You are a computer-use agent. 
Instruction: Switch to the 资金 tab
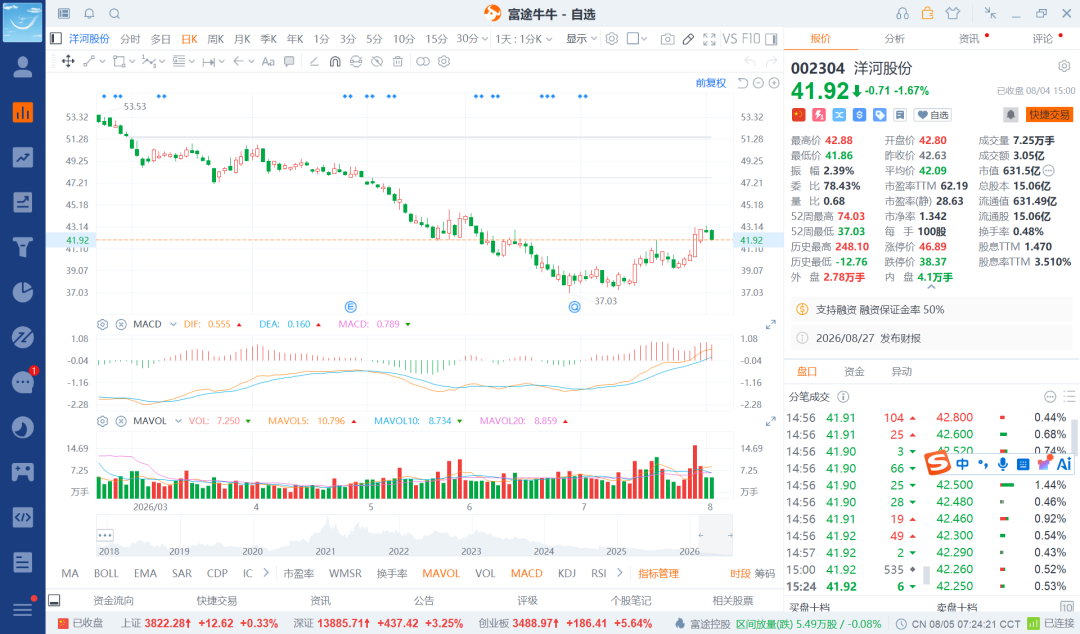click(x=854, y=371)
